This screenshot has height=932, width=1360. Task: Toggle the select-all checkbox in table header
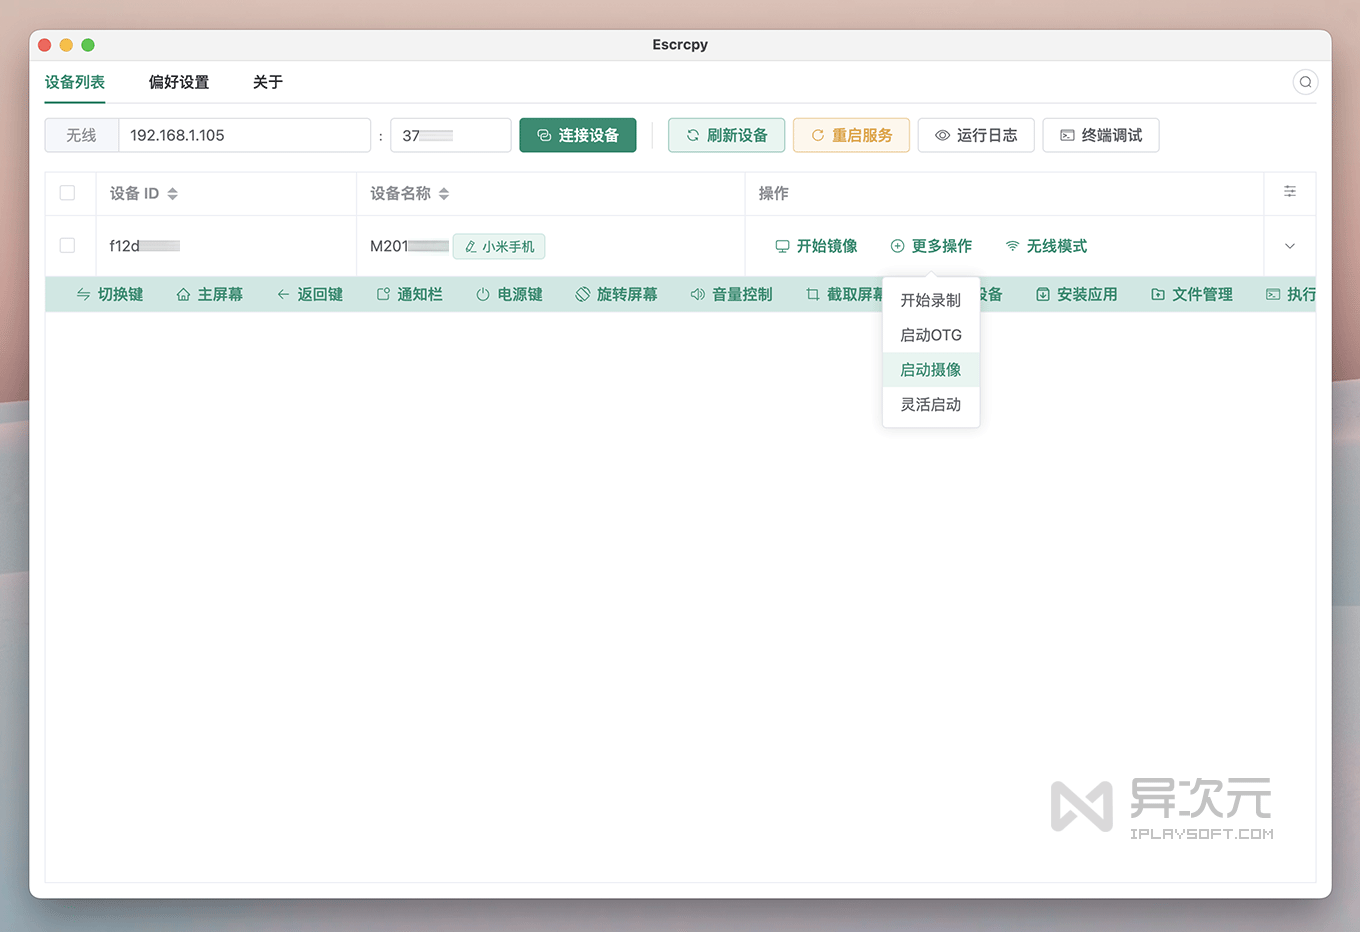[x=67, y=193]
